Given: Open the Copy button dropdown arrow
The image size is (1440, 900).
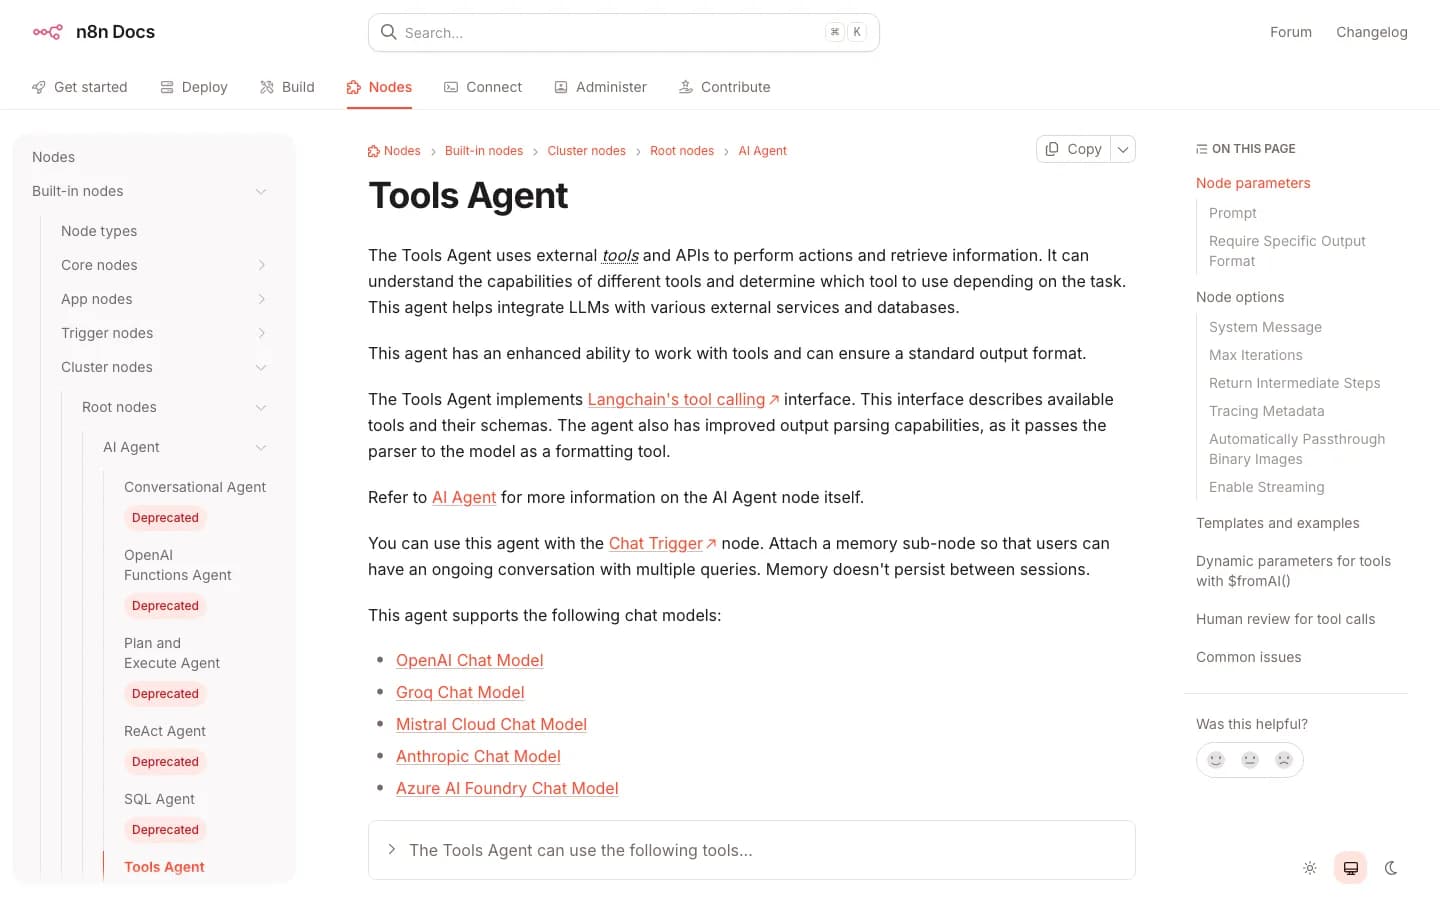Looking at the screenshot, I should pos(1123,149).
